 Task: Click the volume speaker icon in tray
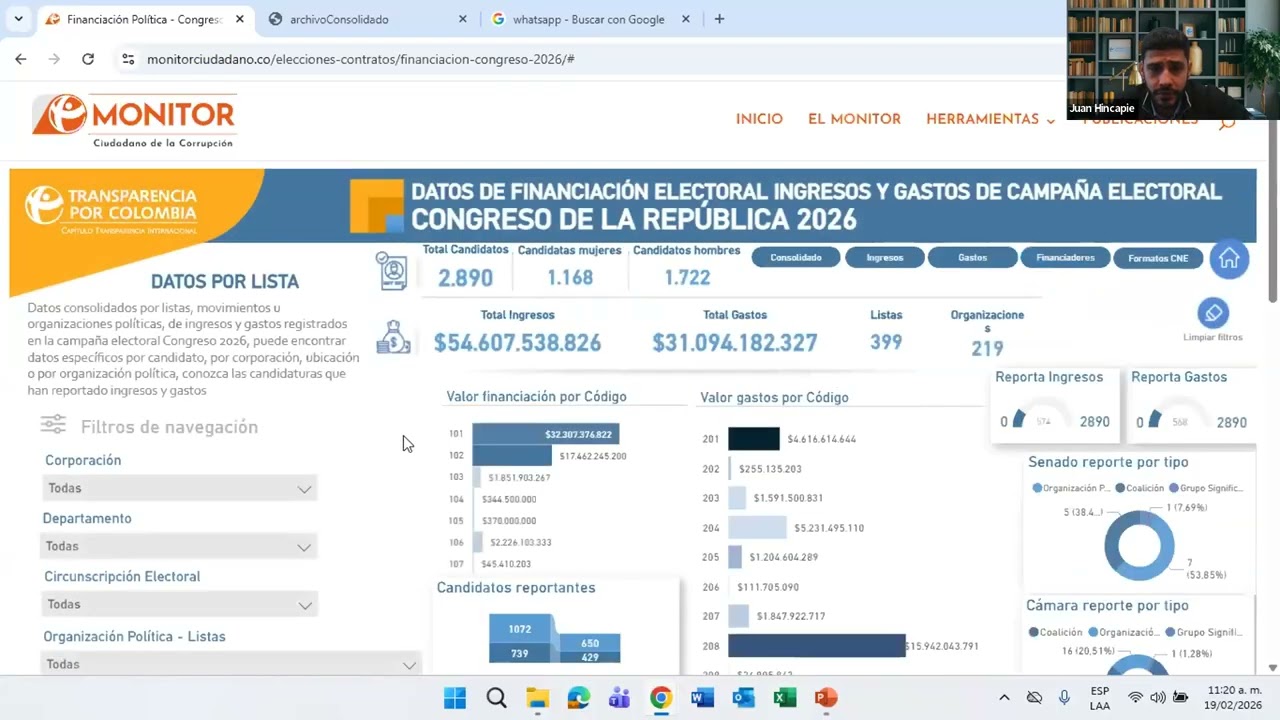[1158, 697]
